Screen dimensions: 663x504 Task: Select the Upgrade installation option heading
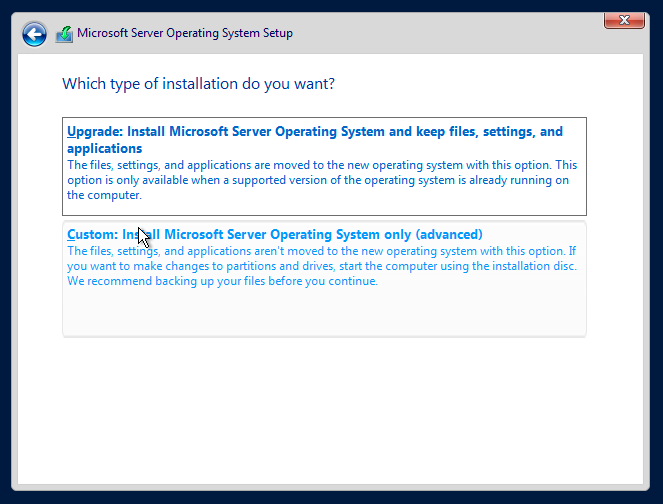[x=315, y=140]
